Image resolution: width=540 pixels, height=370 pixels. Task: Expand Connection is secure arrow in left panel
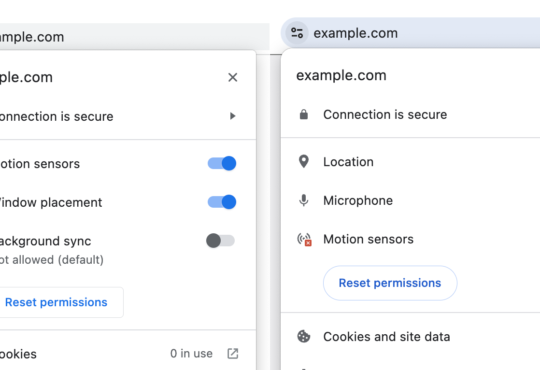233,116
